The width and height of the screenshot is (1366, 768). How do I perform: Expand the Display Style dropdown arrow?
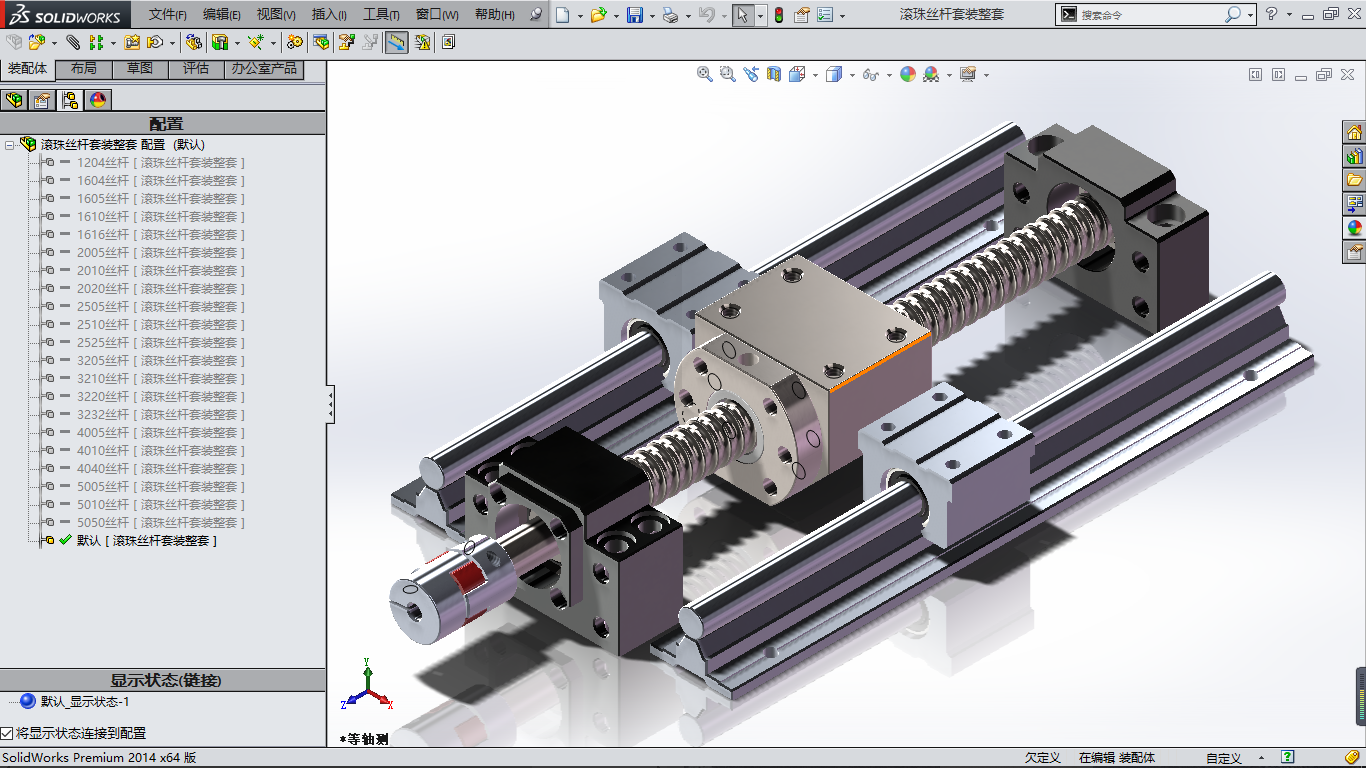851,75
